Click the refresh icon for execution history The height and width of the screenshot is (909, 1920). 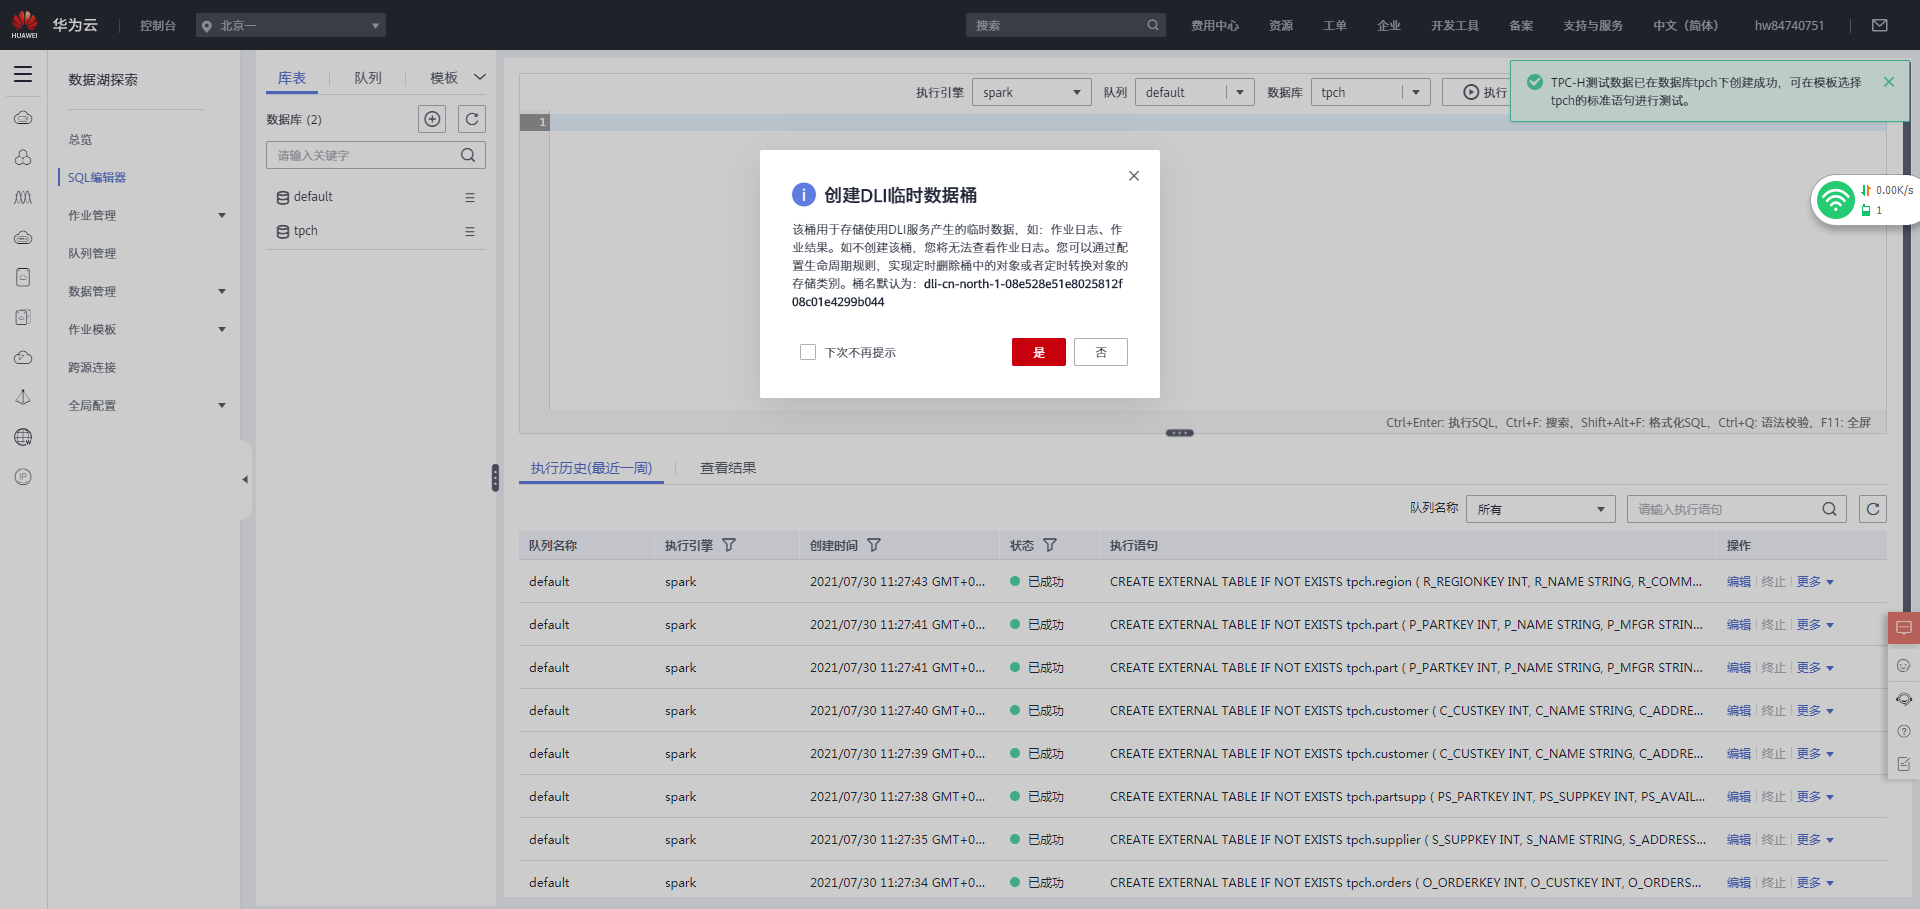[1873, 509]
